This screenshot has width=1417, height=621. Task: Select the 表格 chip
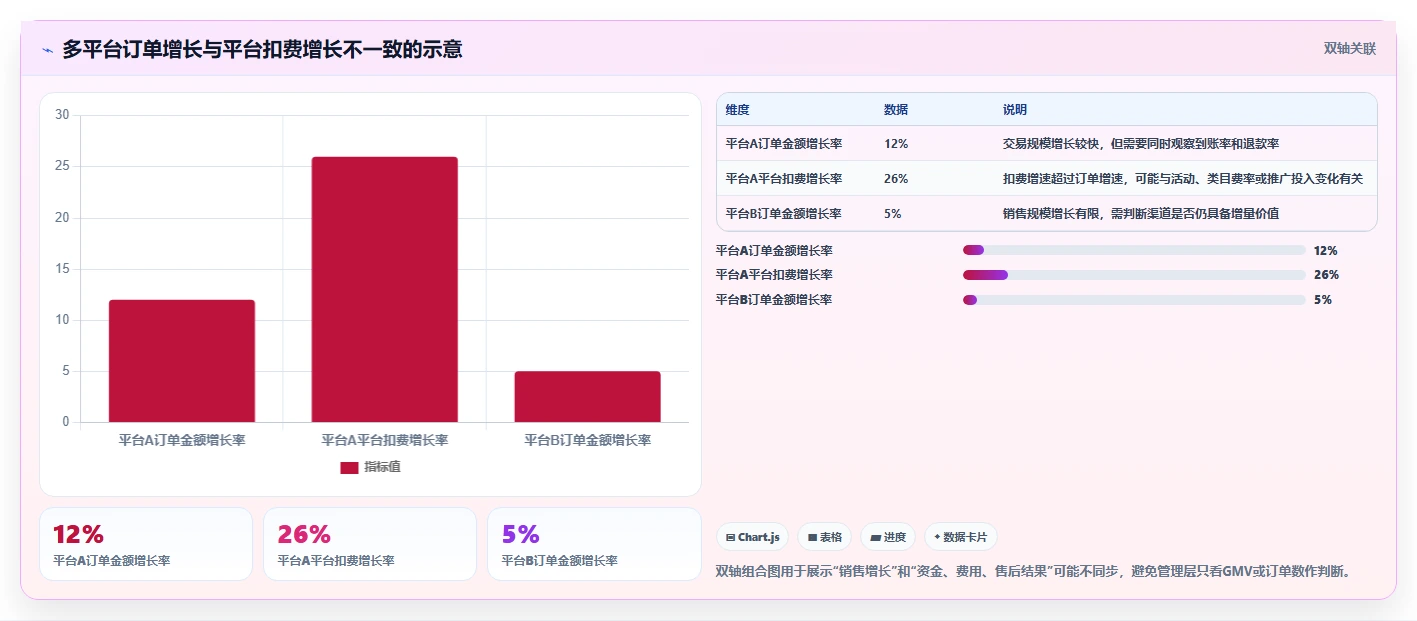click(824, 537)
